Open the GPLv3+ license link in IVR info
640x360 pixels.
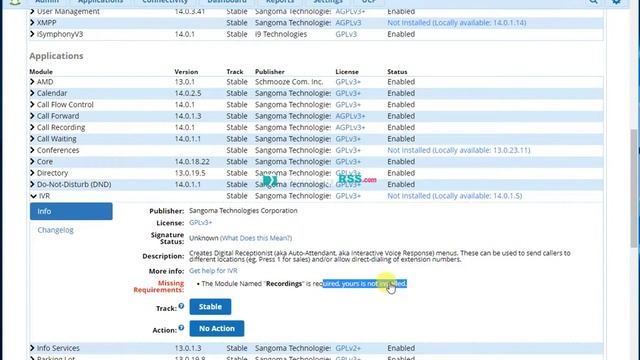pyautogui.click(x=200, y=223)
